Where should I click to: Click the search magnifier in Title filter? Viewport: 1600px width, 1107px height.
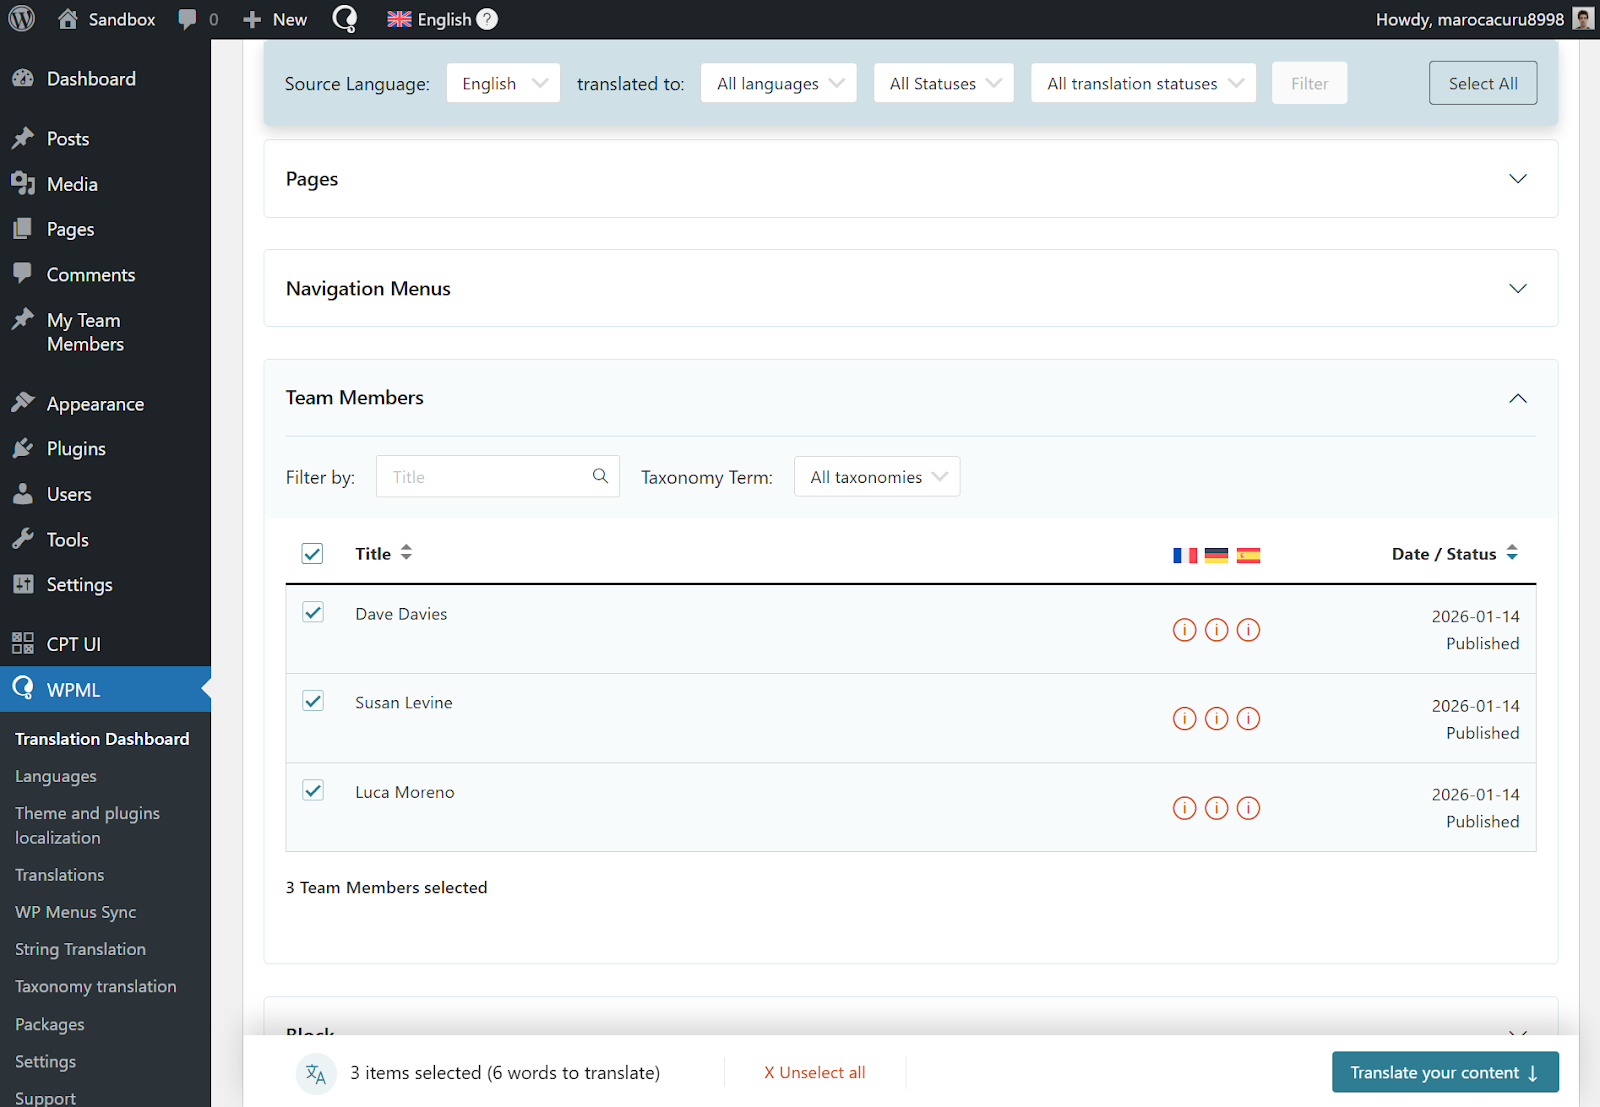(x=600, y=476)
